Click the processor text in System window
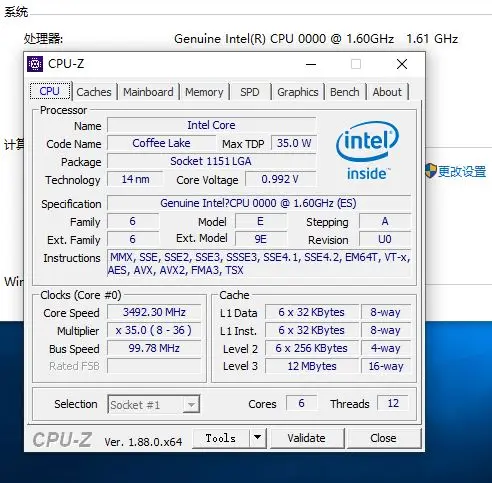The image size is (492, 483). pyautogui.click(x=316, y=39)
